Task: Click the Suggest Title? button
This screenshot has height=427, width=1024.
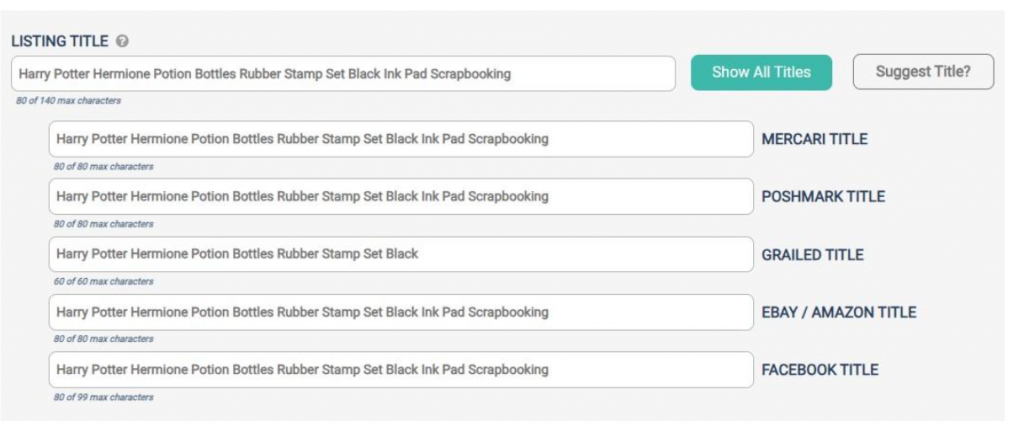Action: pyautogui.click(x=923, y=72)
